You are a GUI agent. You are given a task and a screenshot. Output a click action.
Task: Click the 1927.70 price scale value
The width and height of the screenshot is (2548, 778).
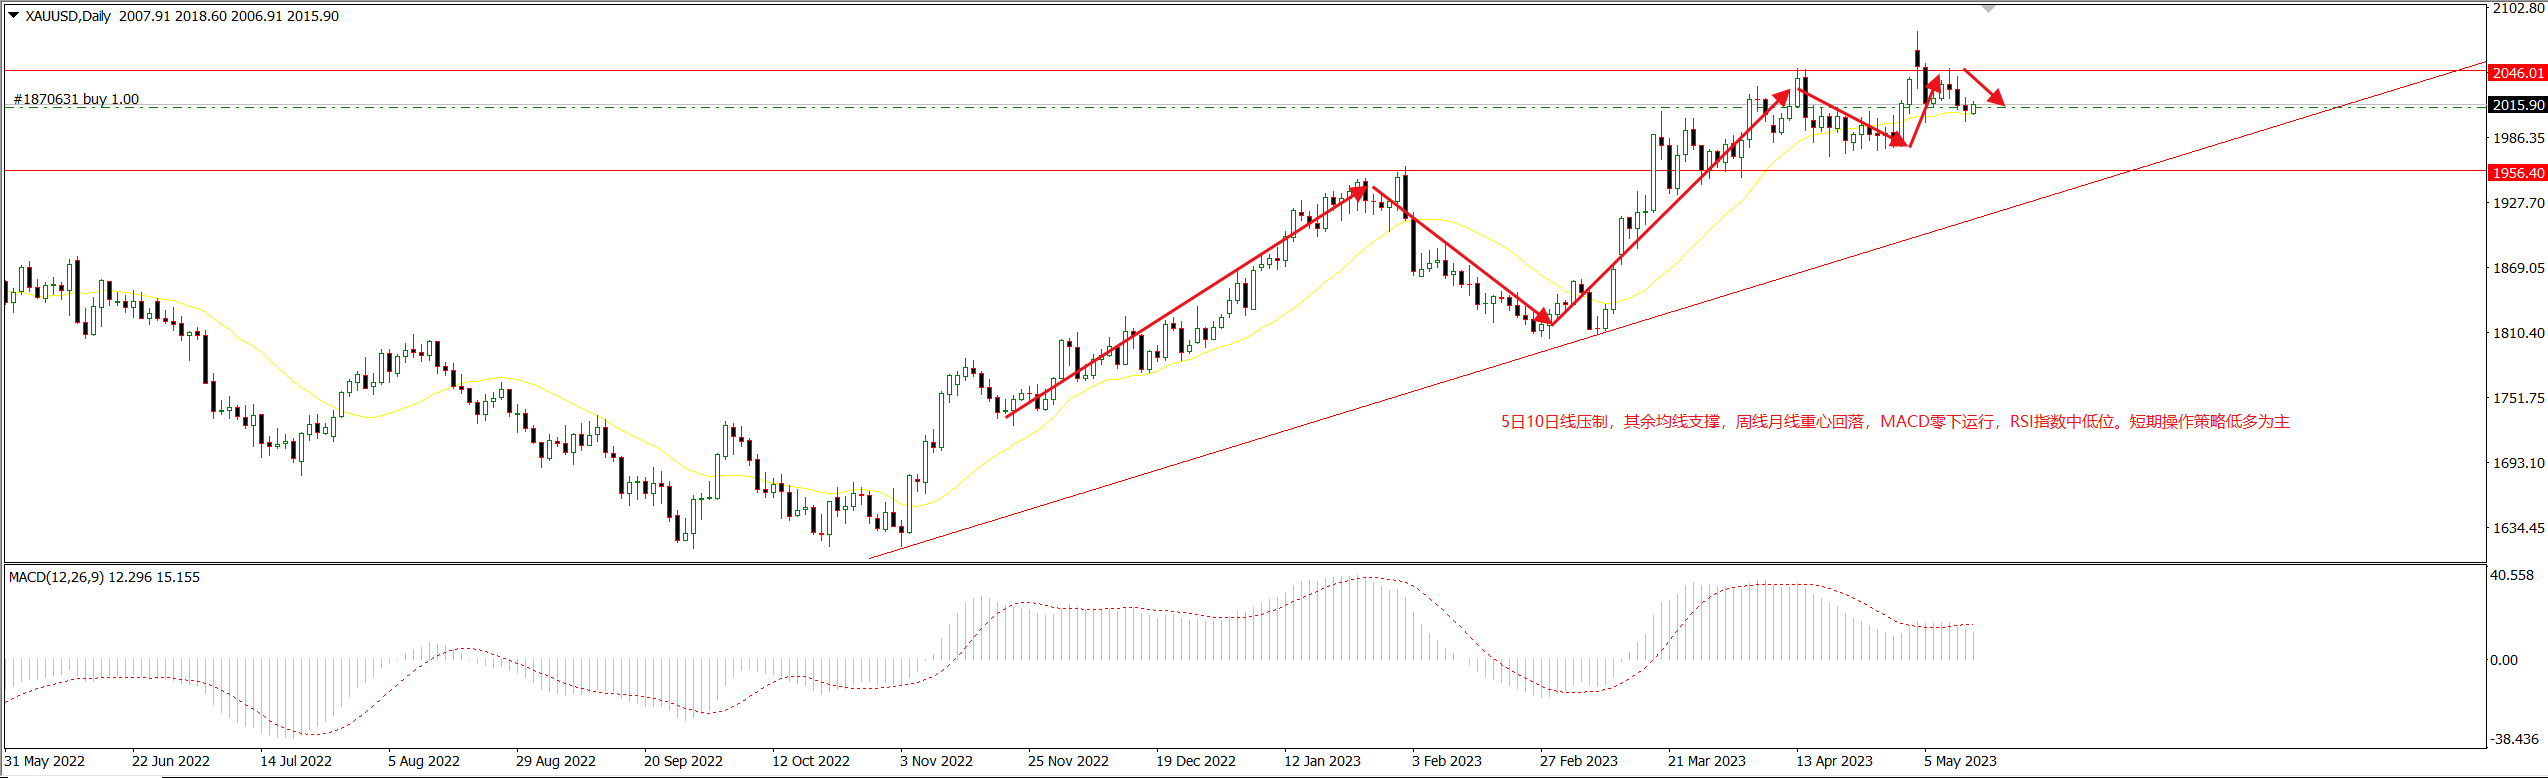coord(2519,203)
